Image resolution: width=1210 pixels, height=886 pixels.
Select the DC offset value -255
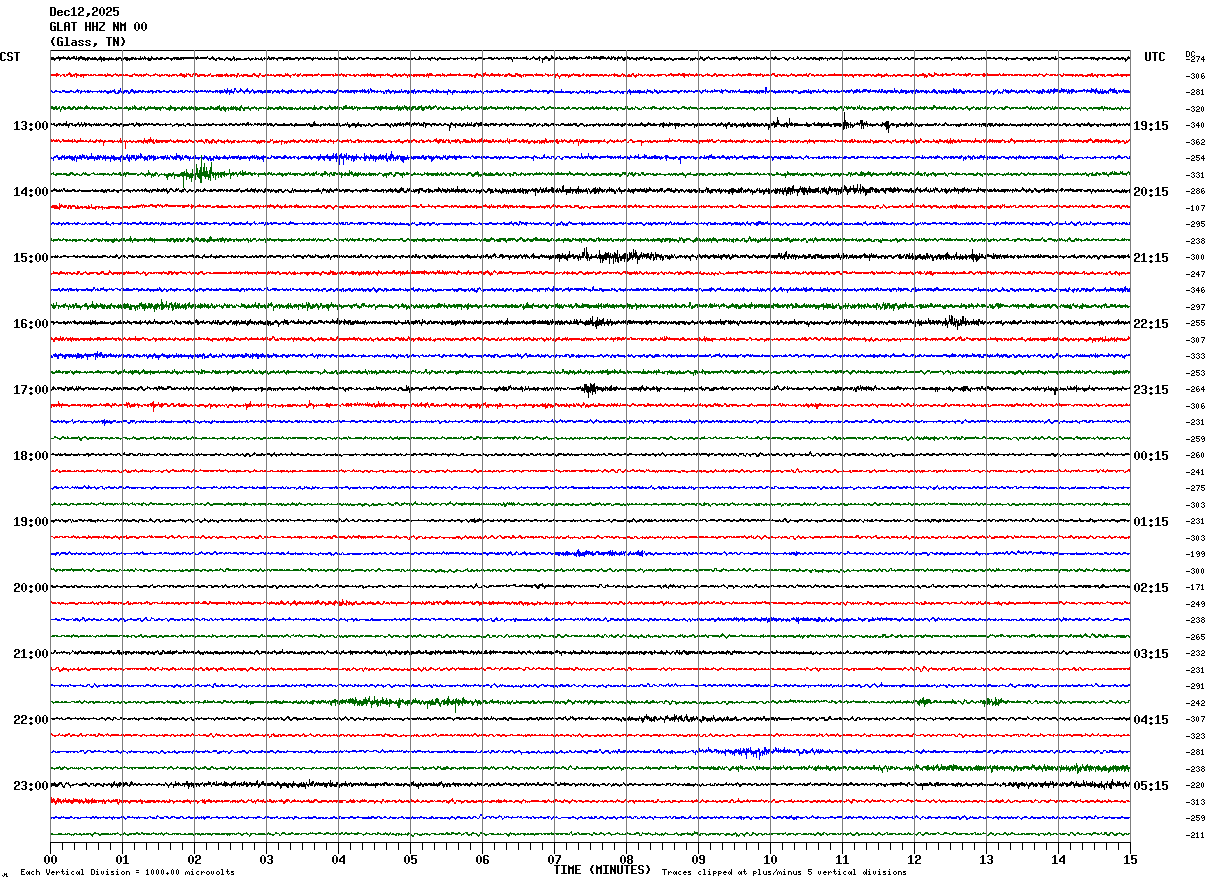coord(1195,324)
